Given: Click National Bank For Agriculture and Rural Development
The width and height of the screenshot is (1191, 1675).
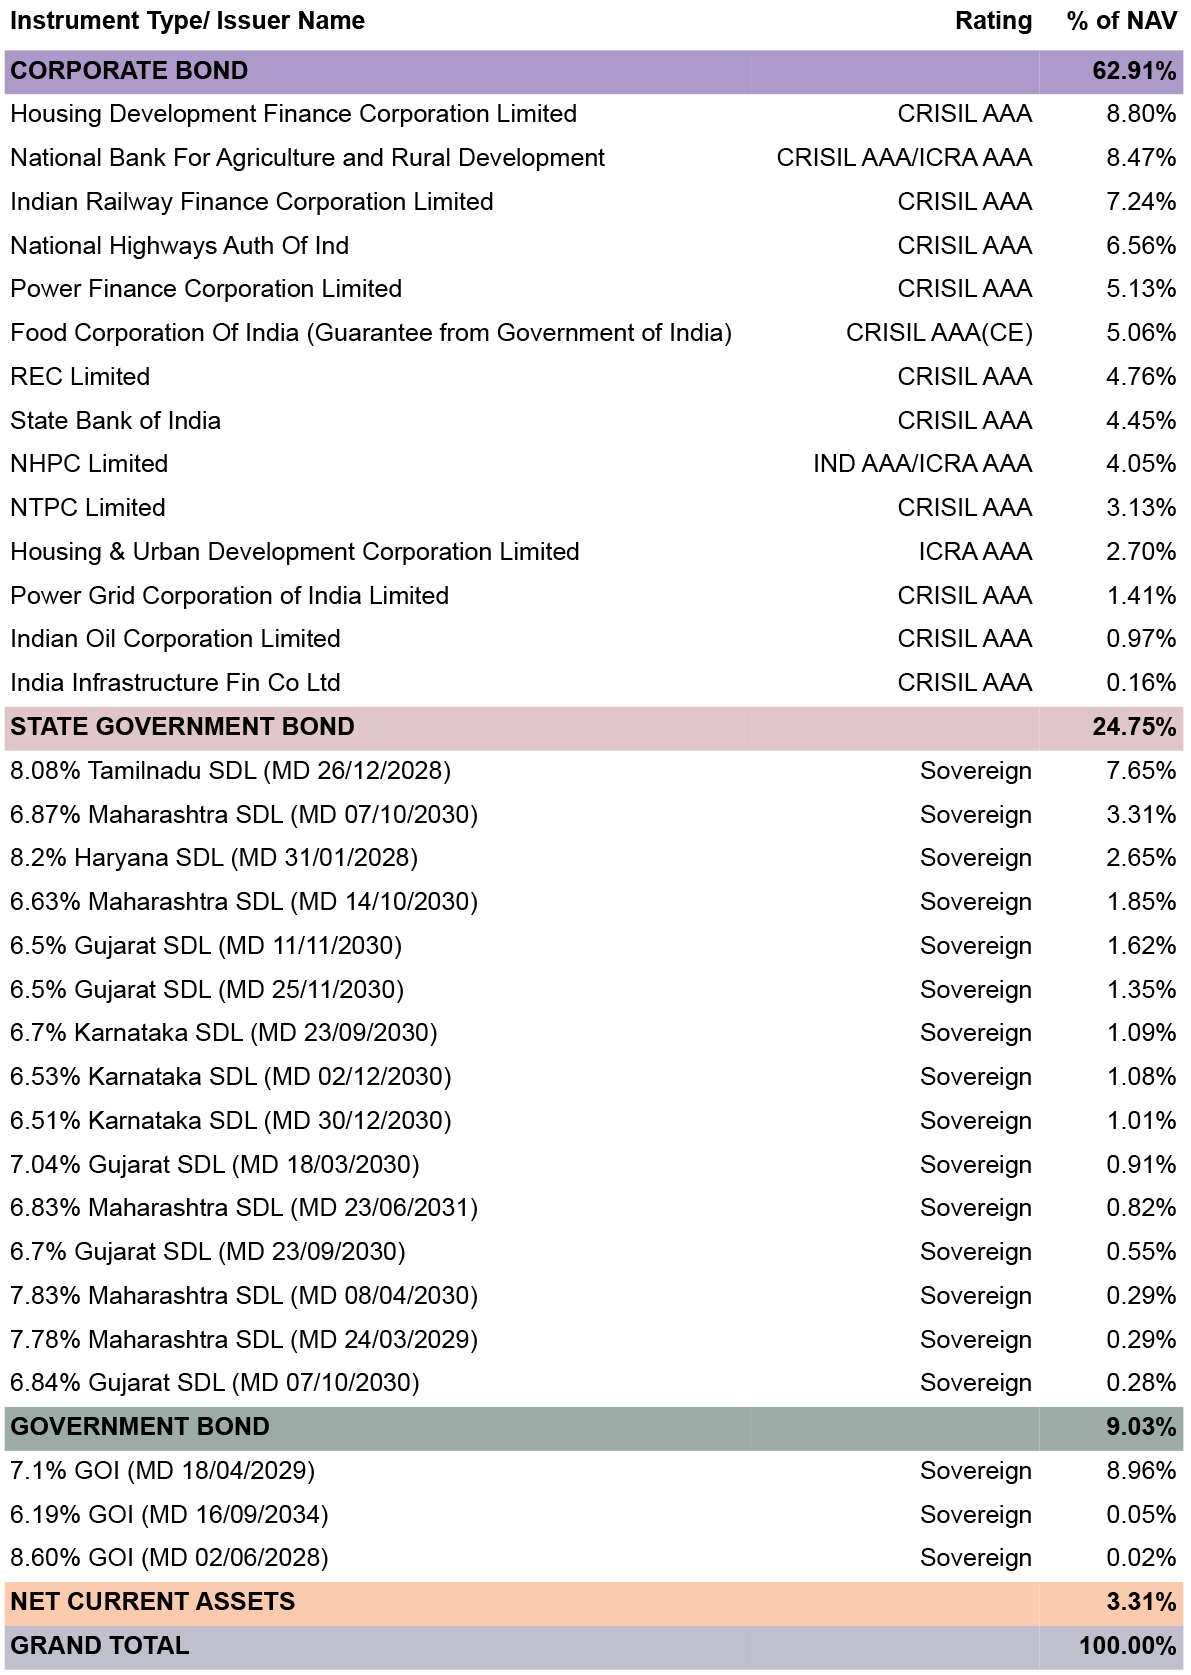Looking at the screenshot, I should coord(307,158).
